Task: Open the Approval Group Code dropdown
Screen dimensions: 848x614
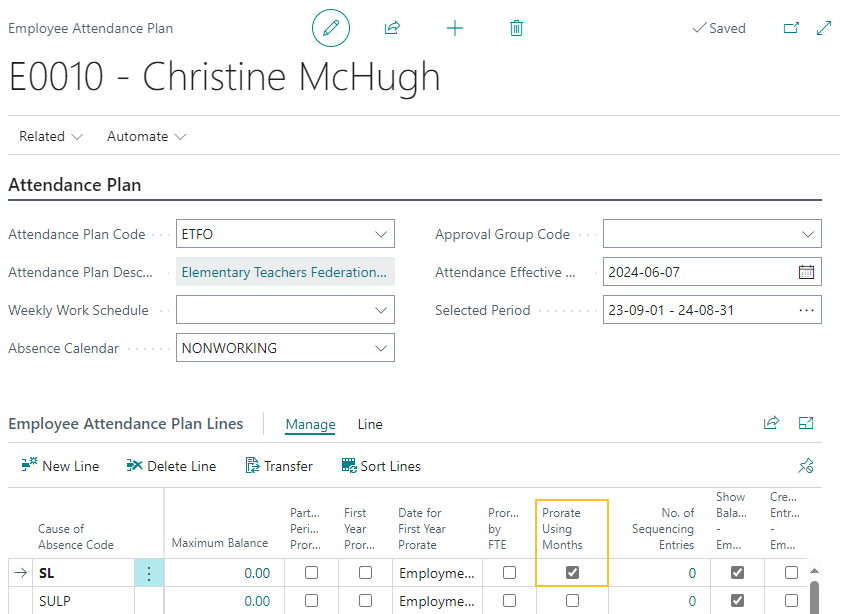Action: point(810,233)
